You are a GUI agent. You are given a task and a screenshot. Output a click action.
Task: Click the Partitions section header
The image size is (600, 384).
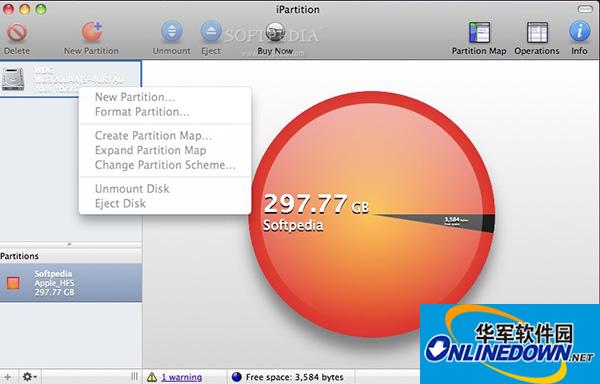(71, 256)
